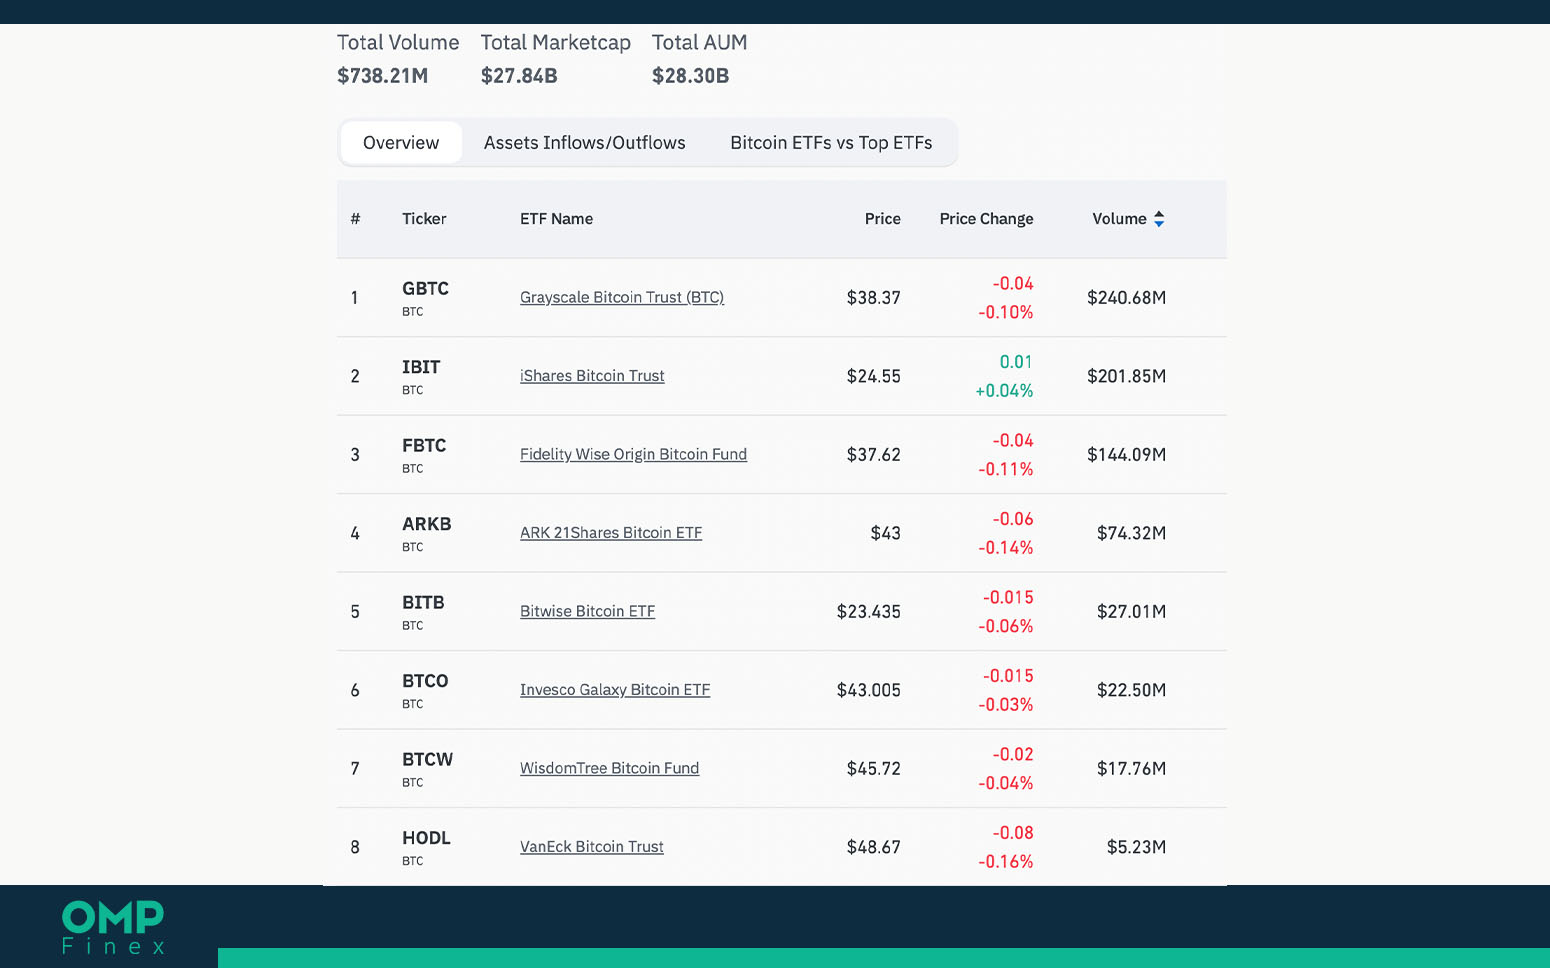
Task: Click the -0.14% price change of ARKB
Action: click(1006, 548)
